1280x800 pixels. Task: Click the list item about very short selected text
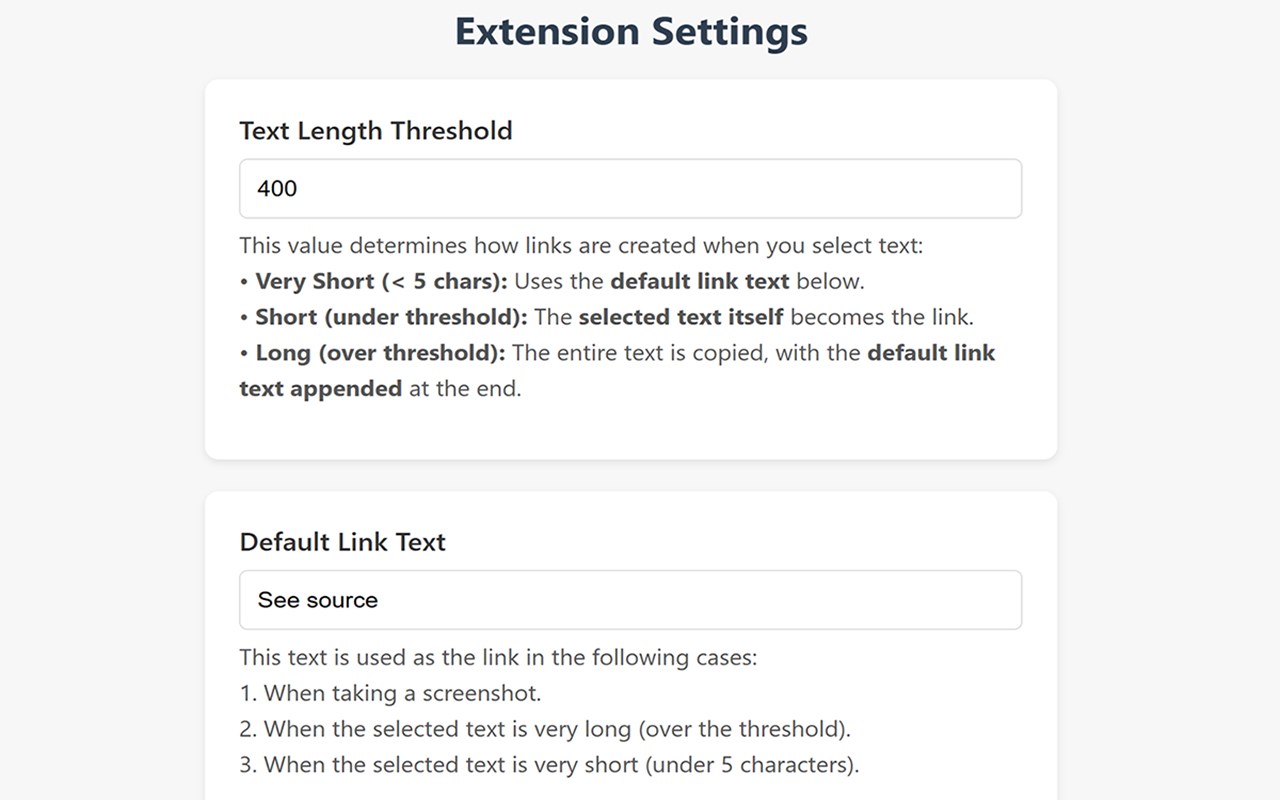click(x=561, y=765)
